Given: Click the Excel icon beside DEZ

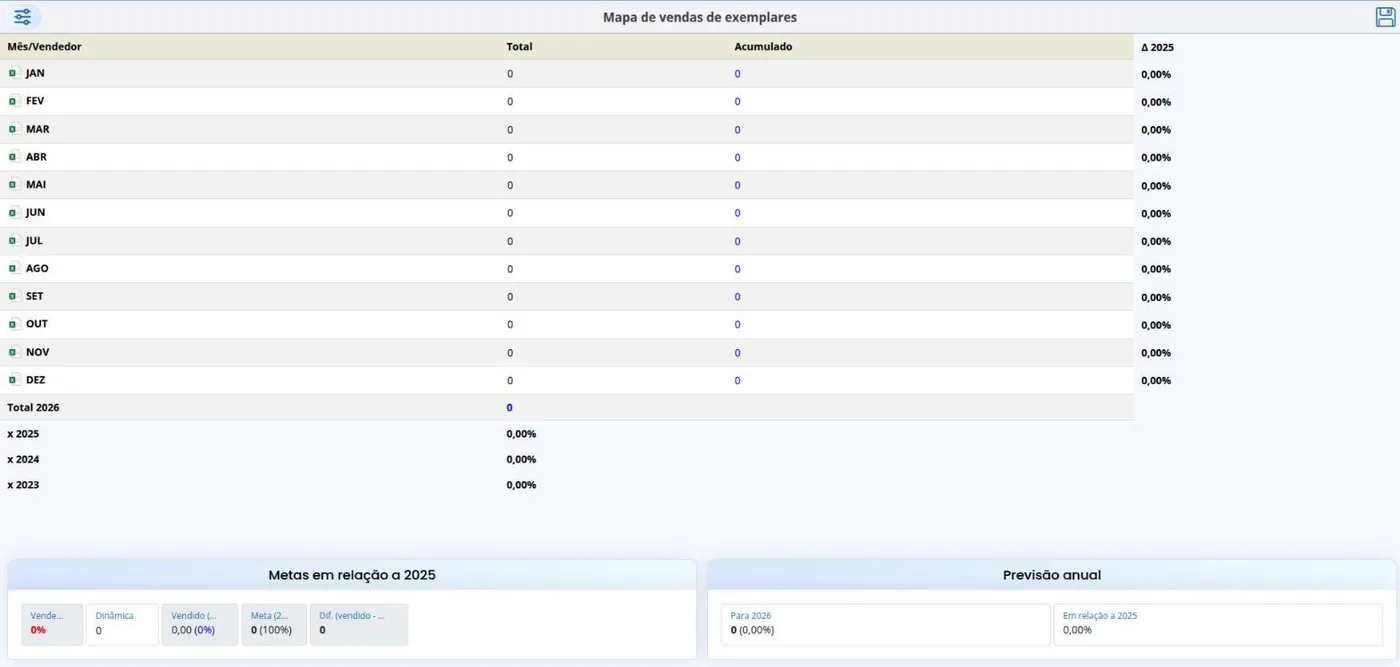Looking at the screenshot, I should pyautogui.click(x=13, y=380).
